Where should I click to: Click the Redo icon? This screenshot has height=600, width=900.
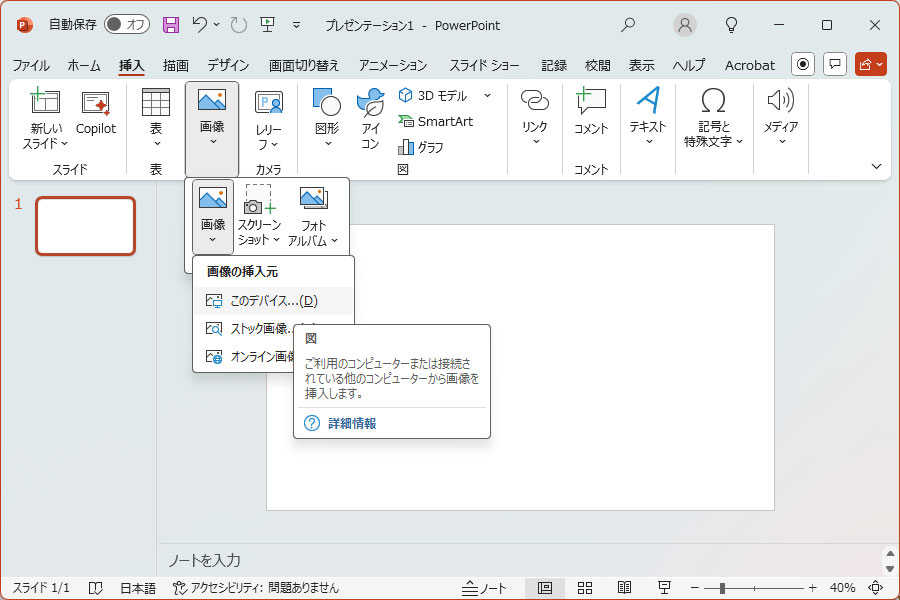click(238, 25)
